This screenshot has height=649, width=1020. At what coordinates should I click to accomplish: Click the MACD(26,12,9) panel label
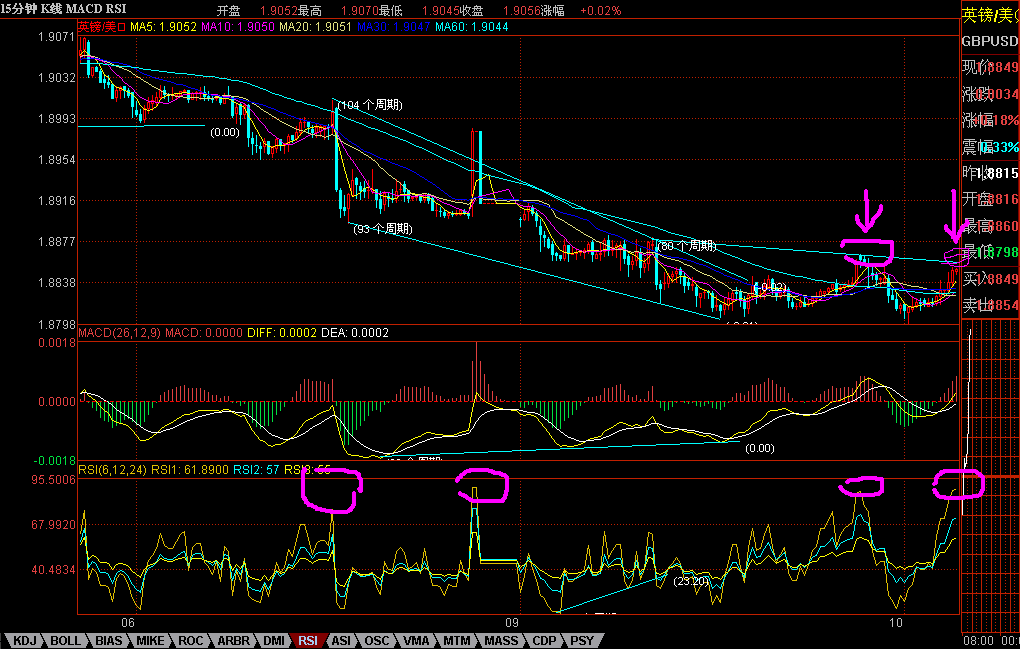pyautogui.click(x=120, y=332)
